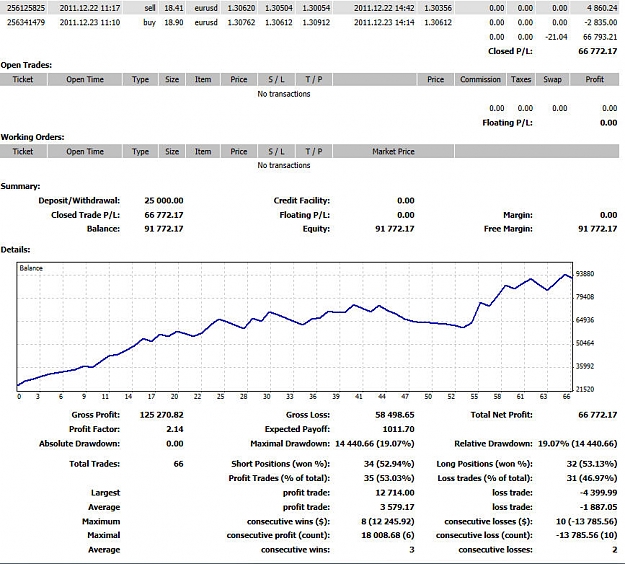Click the Swap column header in Open Trades

click(552, 79)
